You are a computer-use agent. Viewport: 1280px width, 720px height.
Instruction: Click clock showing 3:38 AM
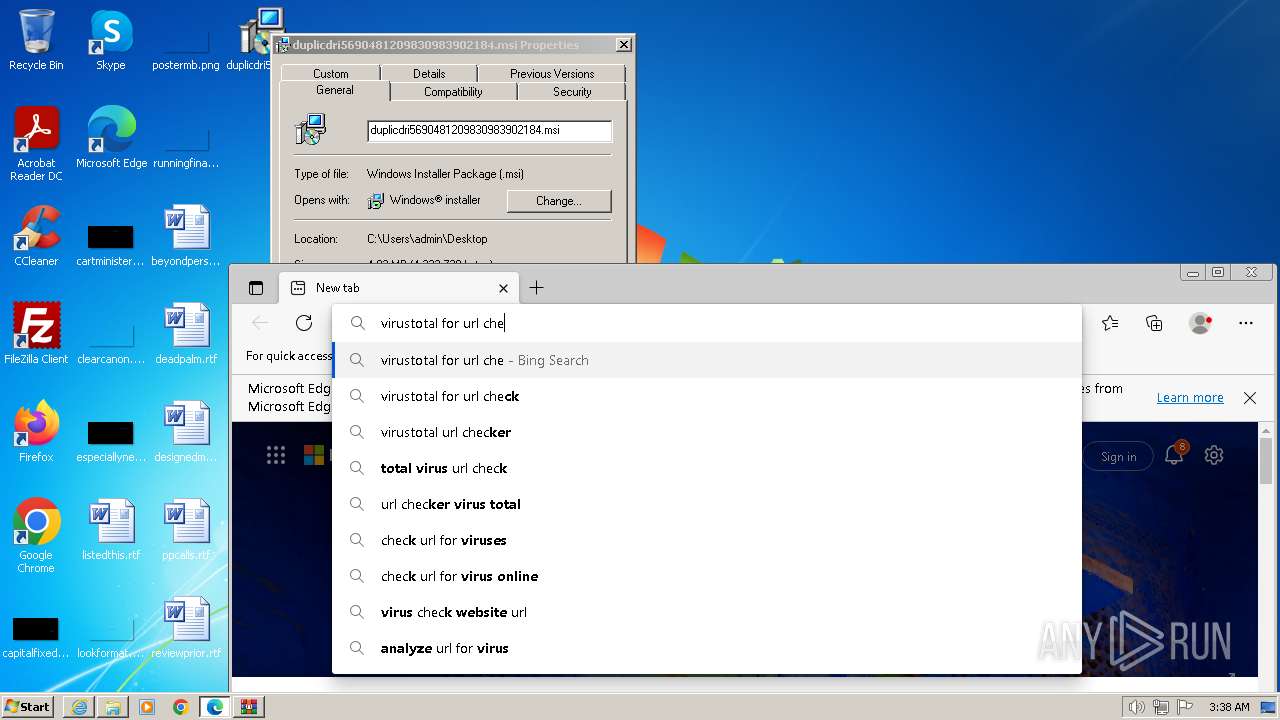[x=1228, y=707]
